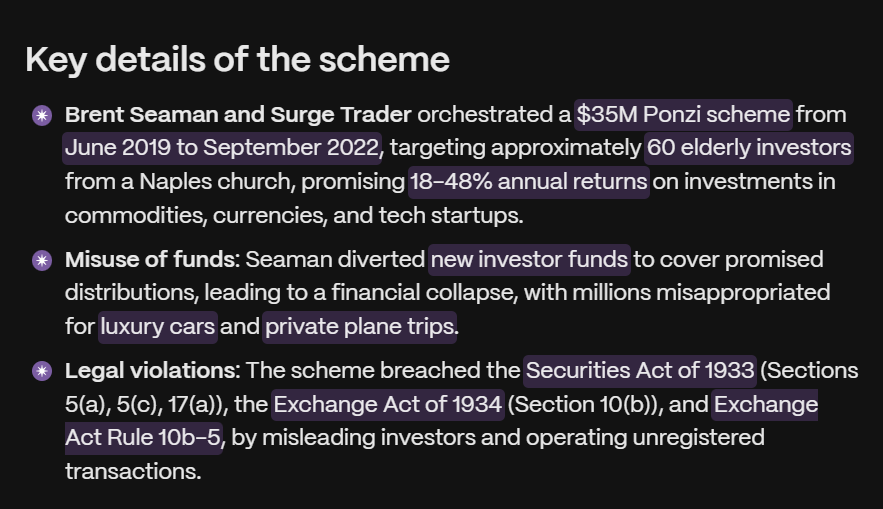Click the 60 elderly investors highlight
This screenshot has height=509, width=883.
pyautogui.click(x=748, y=148)
